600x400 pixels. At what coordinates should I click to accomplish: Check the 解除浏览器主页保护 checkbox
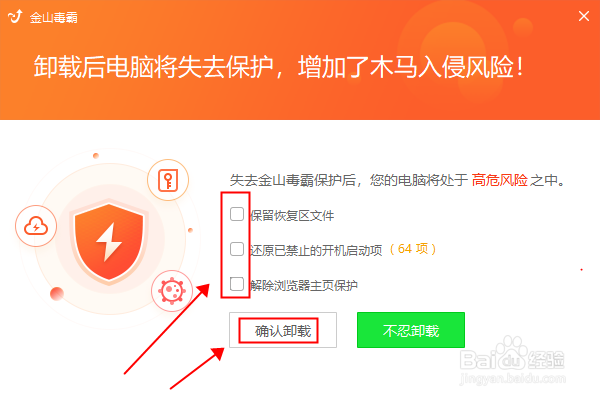(237, 284)
